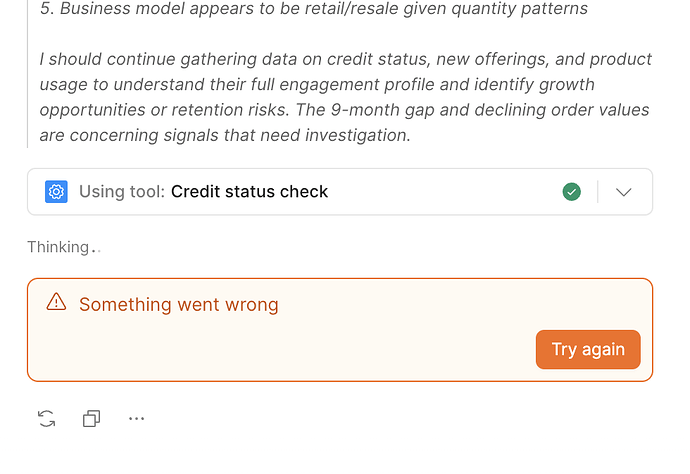
Task: Click the warning triangle icon
Action: coord(56,304)
